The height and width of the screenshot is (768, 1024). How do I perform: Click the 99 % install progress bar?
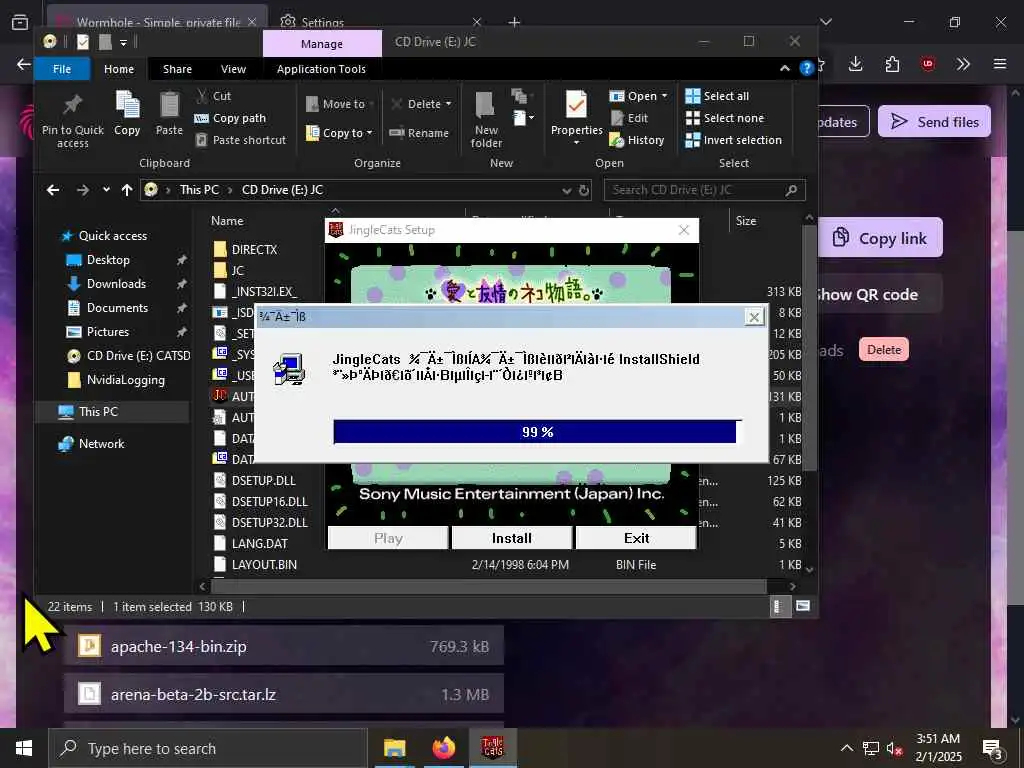coord(537,432)
